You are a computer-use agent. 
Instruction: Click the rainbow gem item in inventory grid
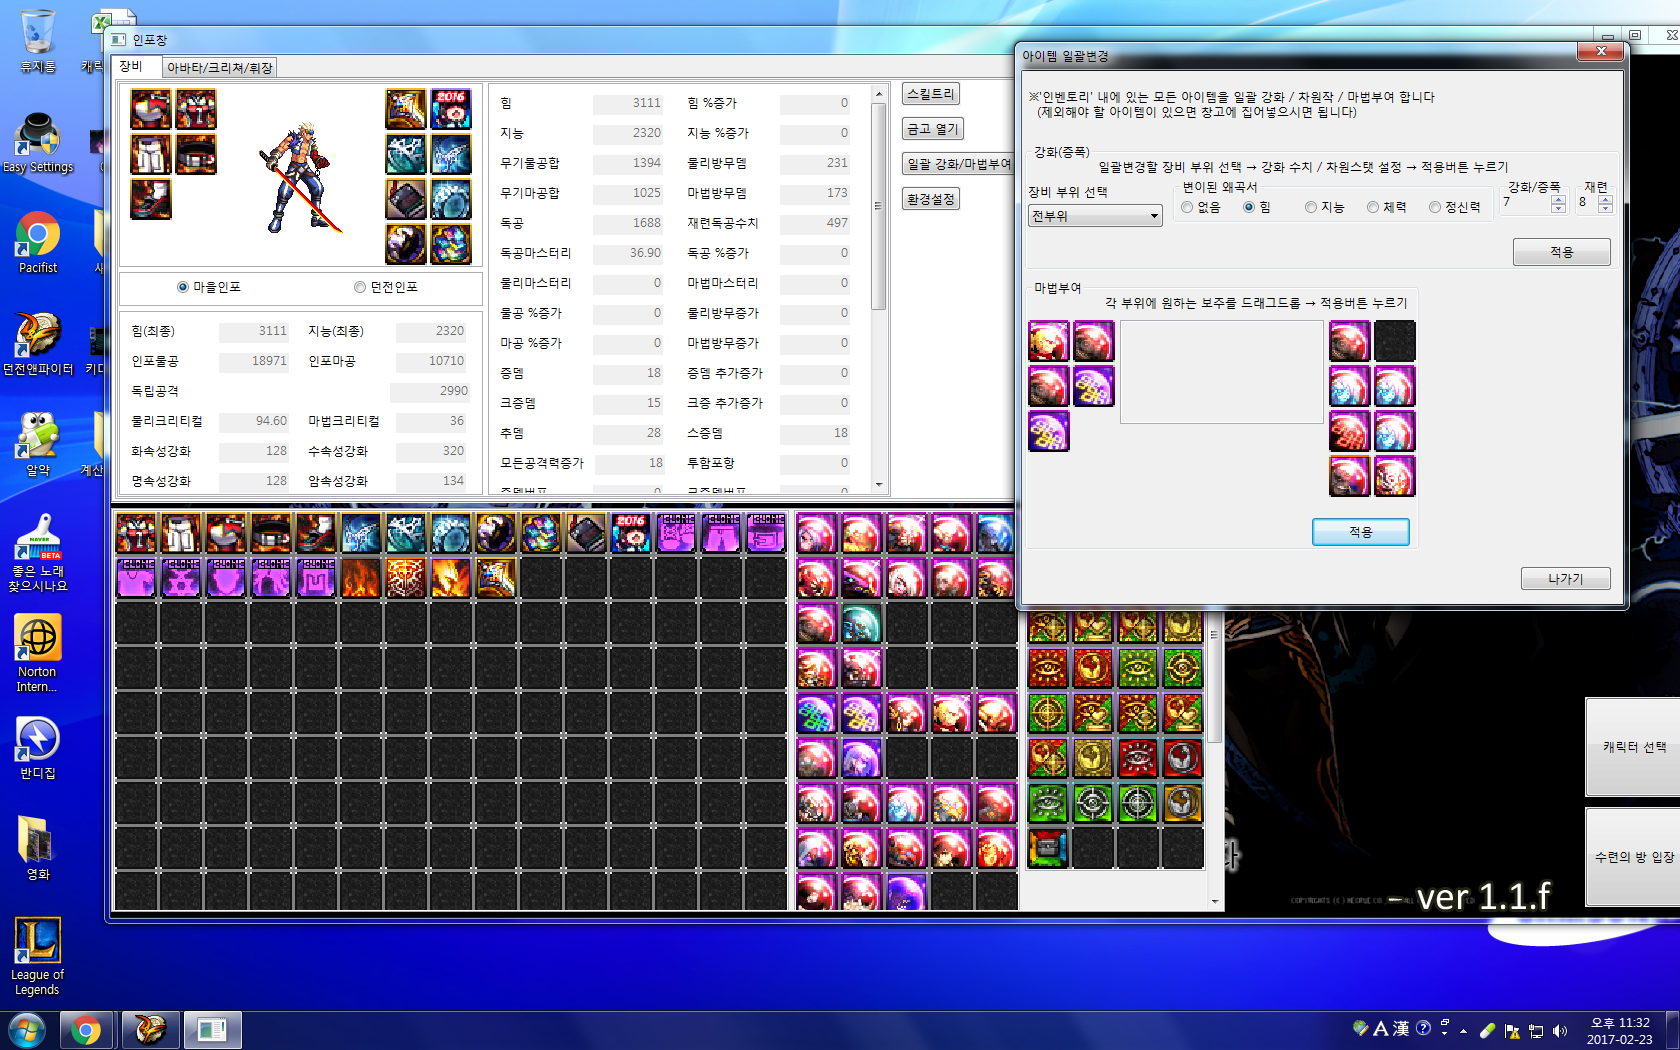541,533
